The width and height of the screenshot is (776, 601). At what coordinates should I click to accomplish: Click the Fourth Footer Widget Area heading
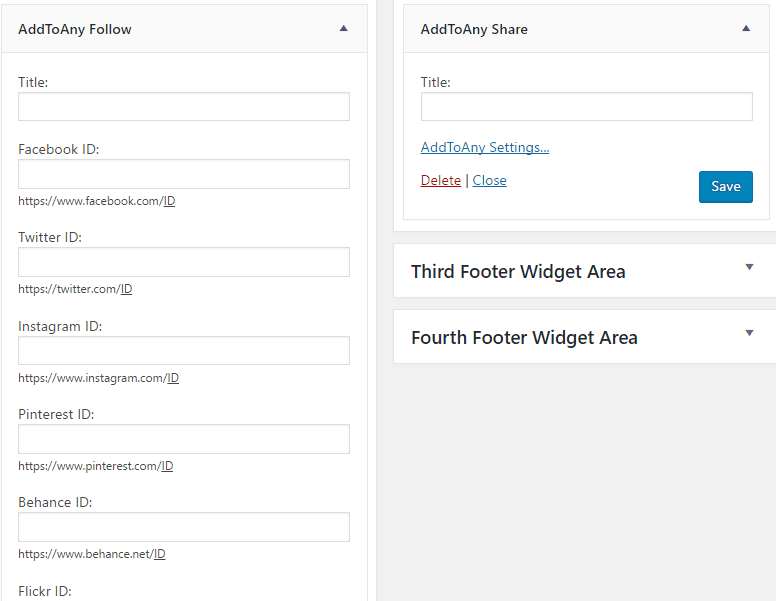[x=524, y=338]
